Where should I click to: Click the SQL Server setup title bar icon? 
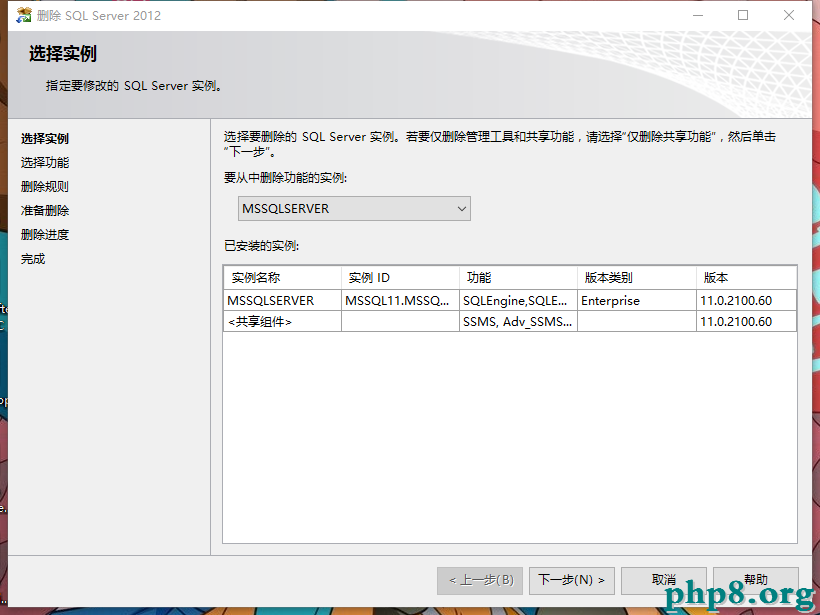click(x=24, y=15)
